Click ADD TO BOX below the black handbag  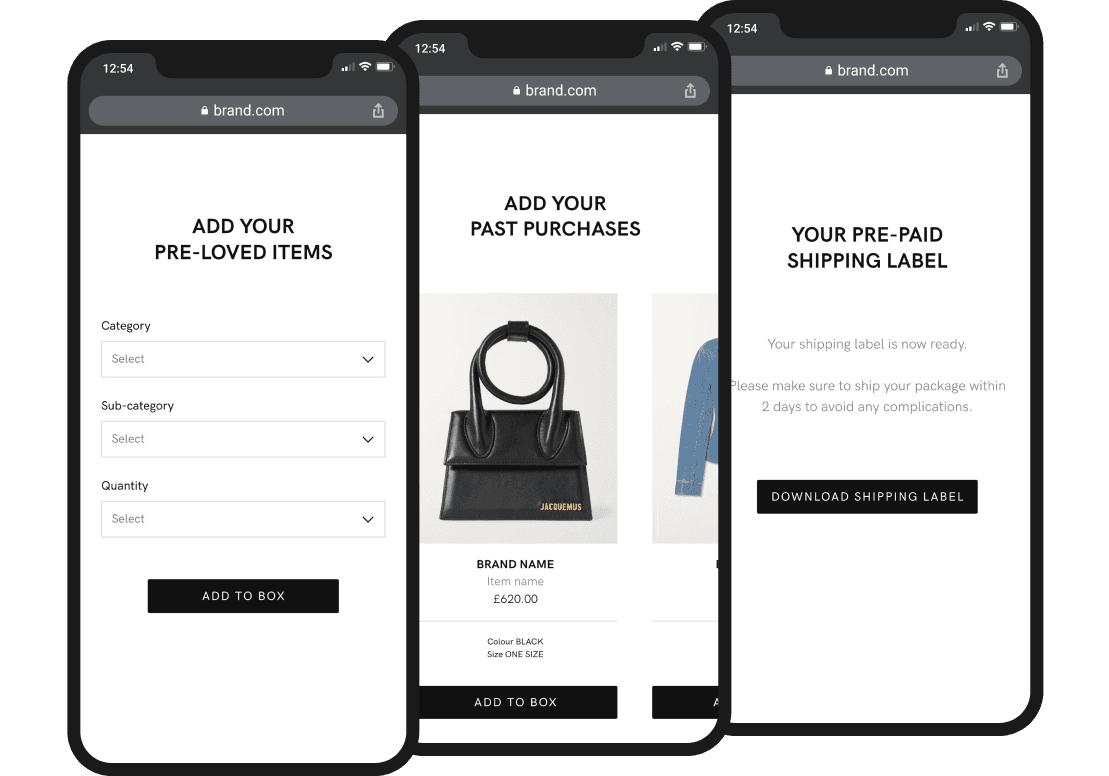518,702
